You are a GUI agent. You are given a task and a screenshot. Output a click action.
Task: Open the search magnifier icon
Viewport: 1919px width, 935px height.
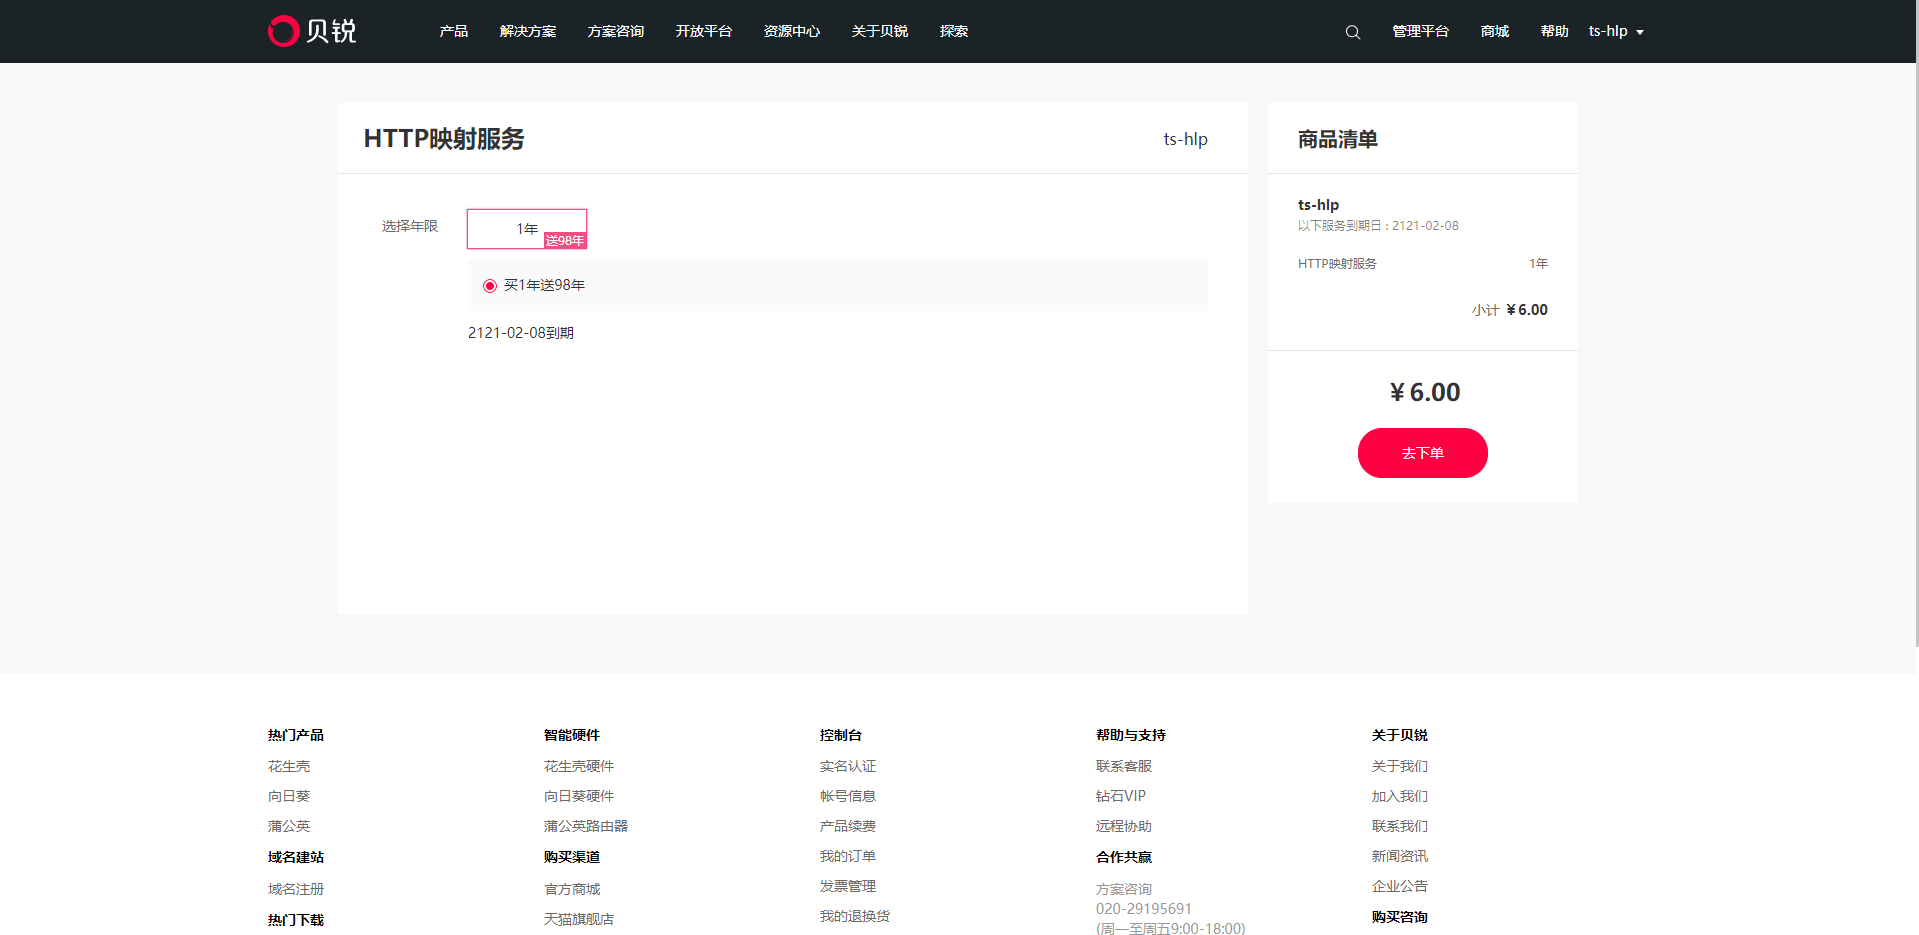(x=1353, y=32)
